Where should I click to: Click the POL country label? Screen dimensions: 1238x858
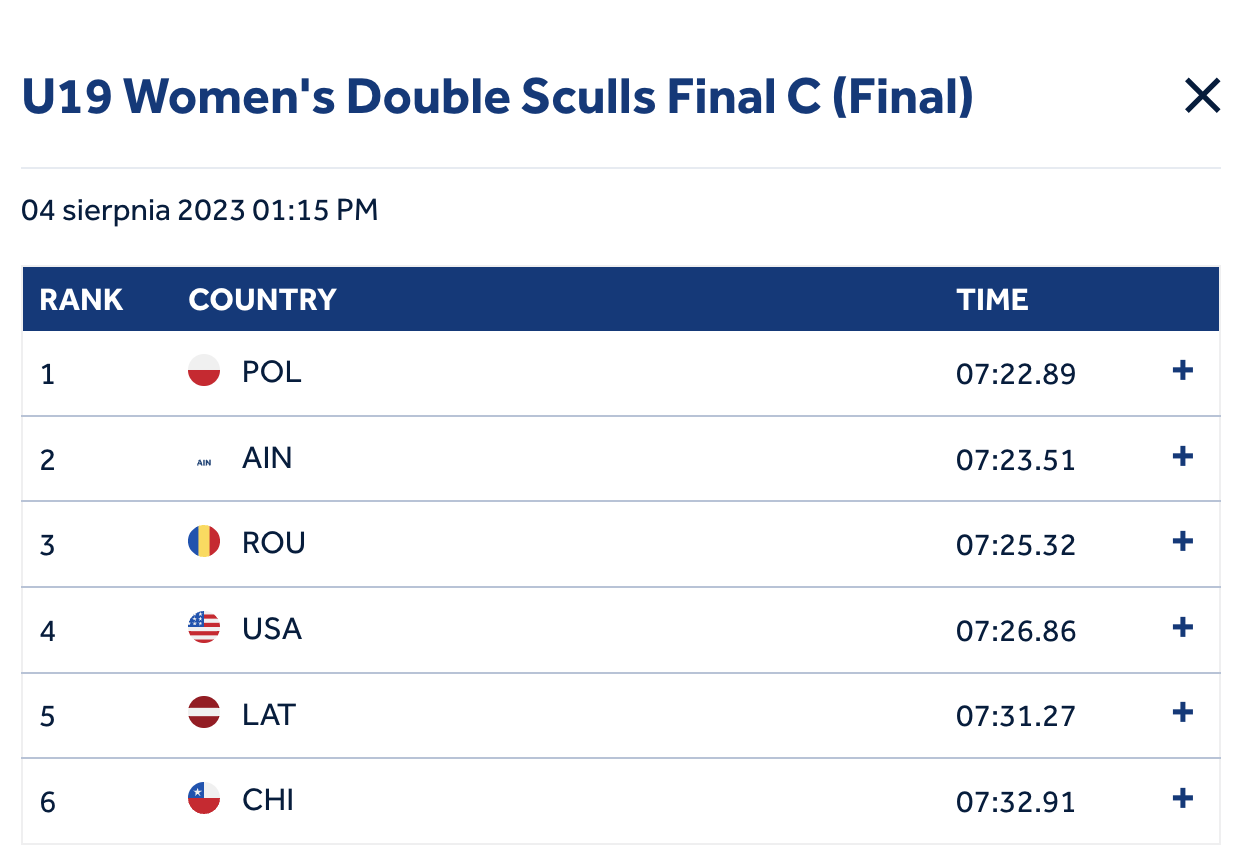click(272, 372)
